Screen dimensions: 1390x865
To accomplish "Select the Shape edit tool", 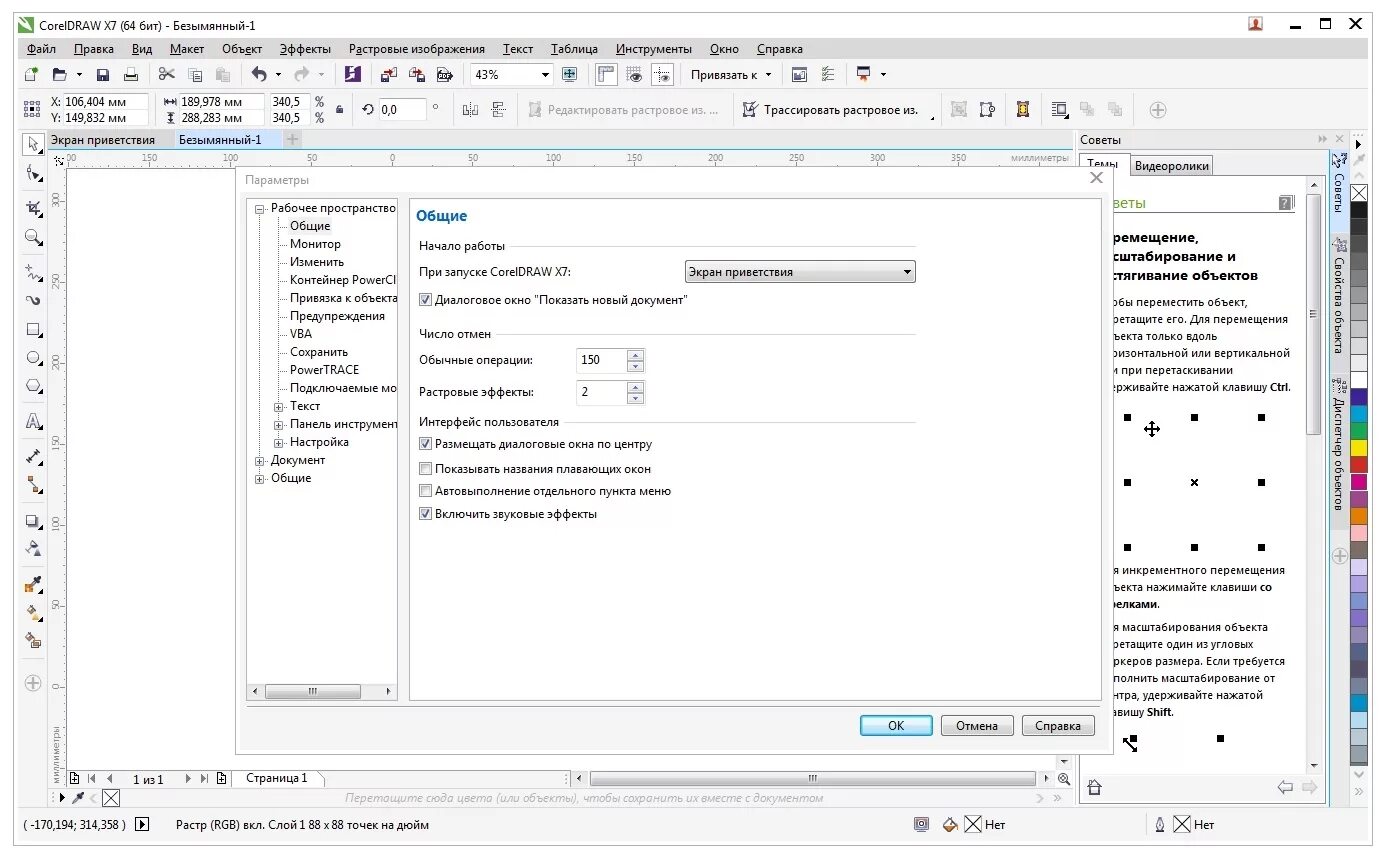I will click(33, 174).
